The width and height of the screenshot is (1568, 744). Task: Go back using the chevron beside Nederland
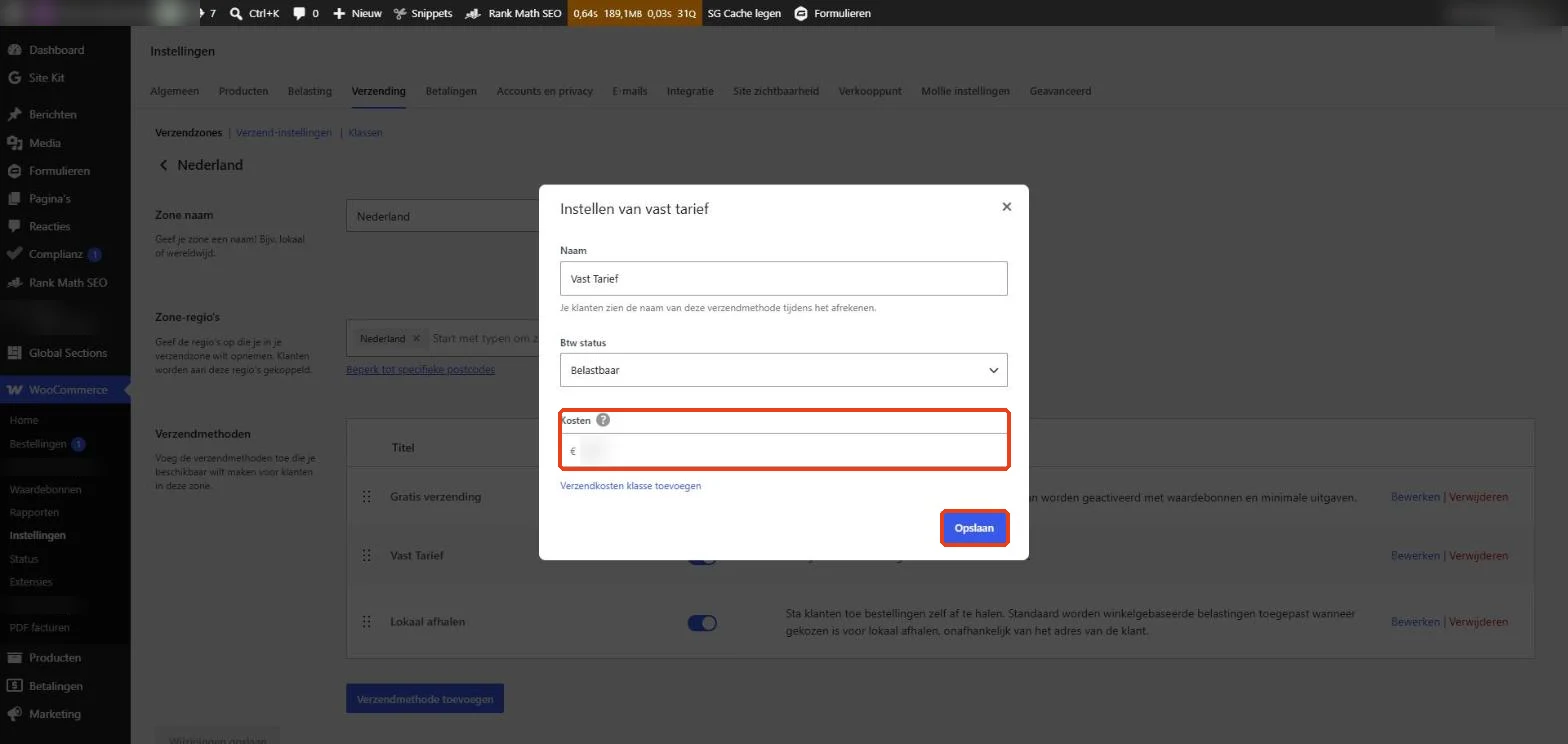click(x=164, y=165)
